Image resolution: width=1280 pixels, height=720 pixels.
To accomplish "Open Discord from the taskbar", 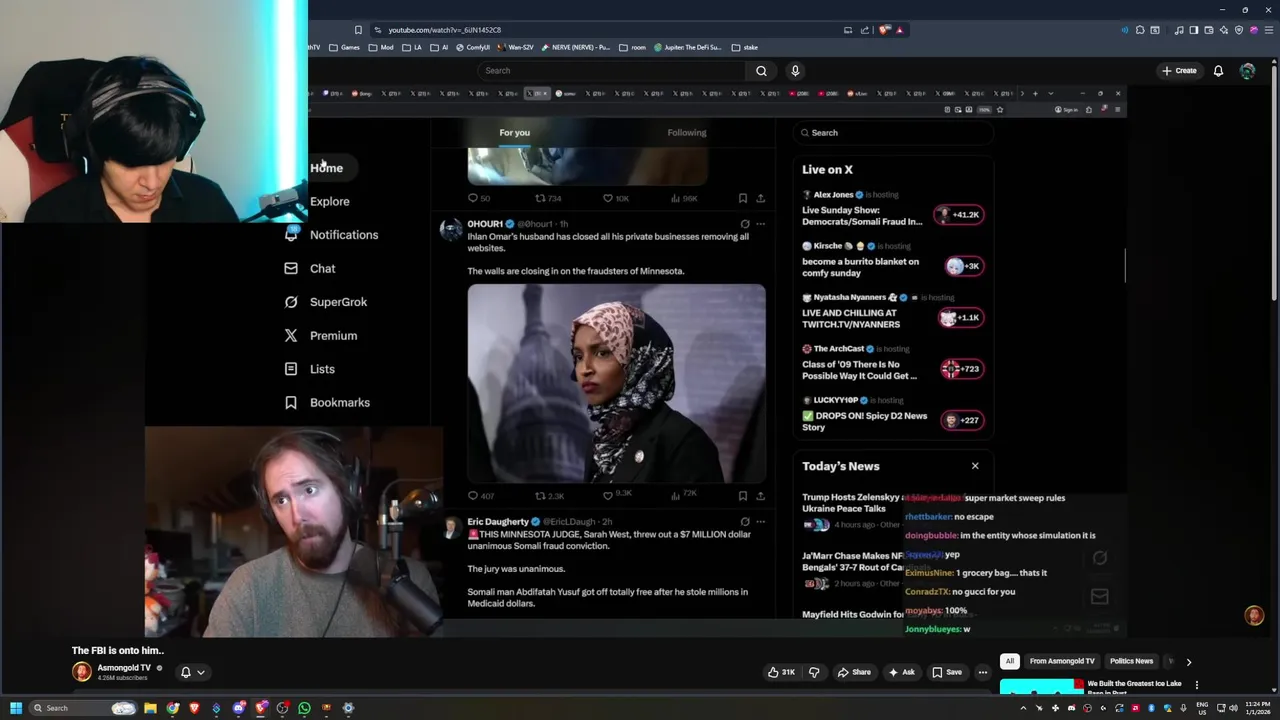I will click(239, 708).
